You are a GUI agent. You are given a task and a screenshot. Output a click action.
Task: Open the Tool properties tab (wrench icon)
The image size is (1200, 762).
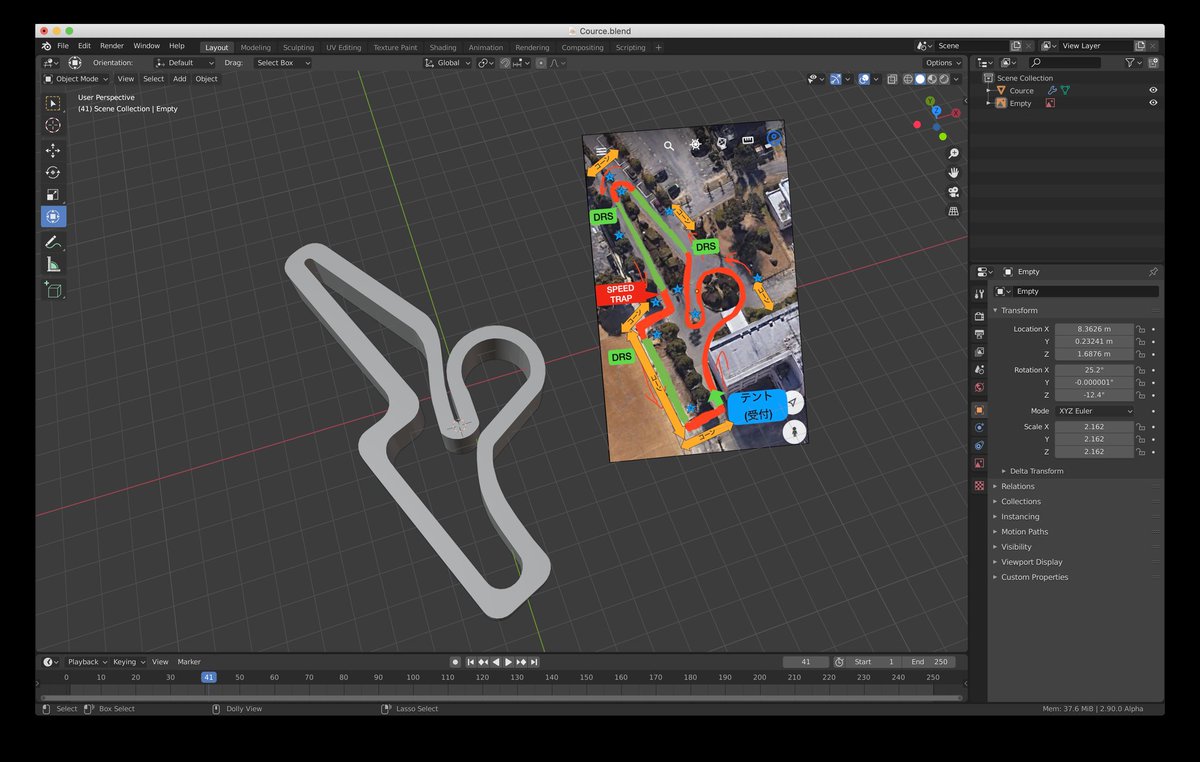[979, 293]
